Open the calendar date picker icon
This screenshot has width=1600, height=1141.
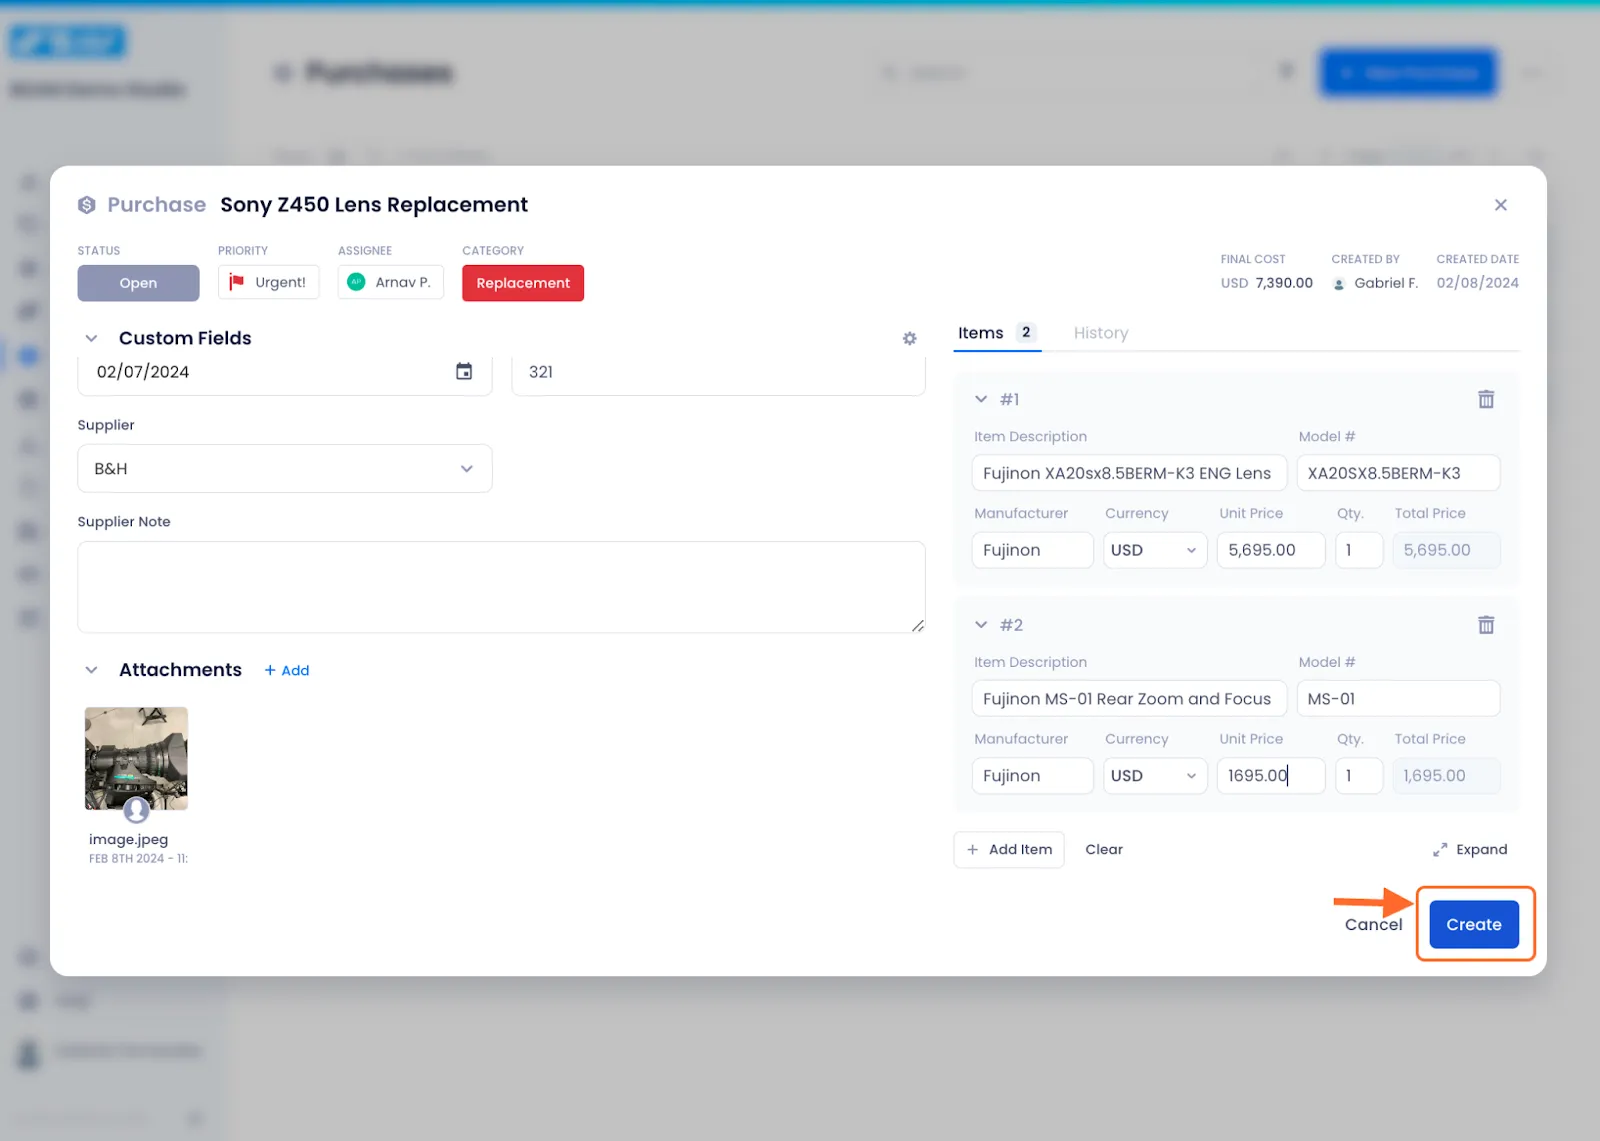464,371
